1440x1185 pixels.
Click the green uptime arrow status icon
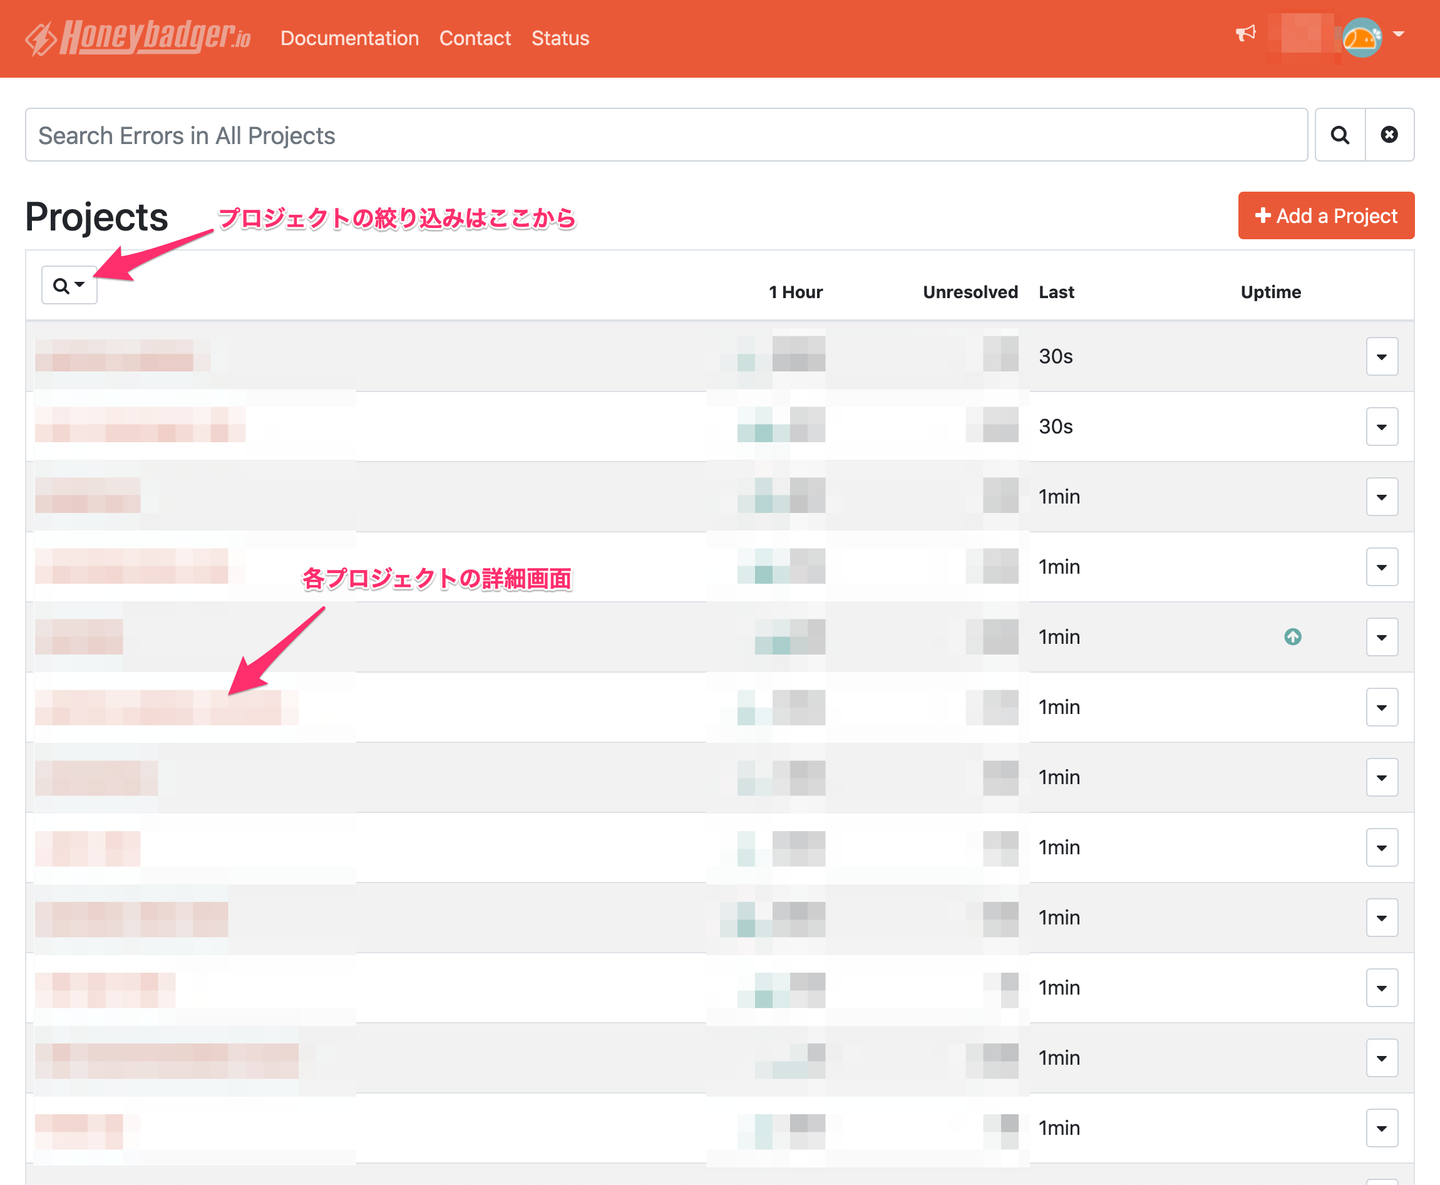click(x=1292, y=637)
